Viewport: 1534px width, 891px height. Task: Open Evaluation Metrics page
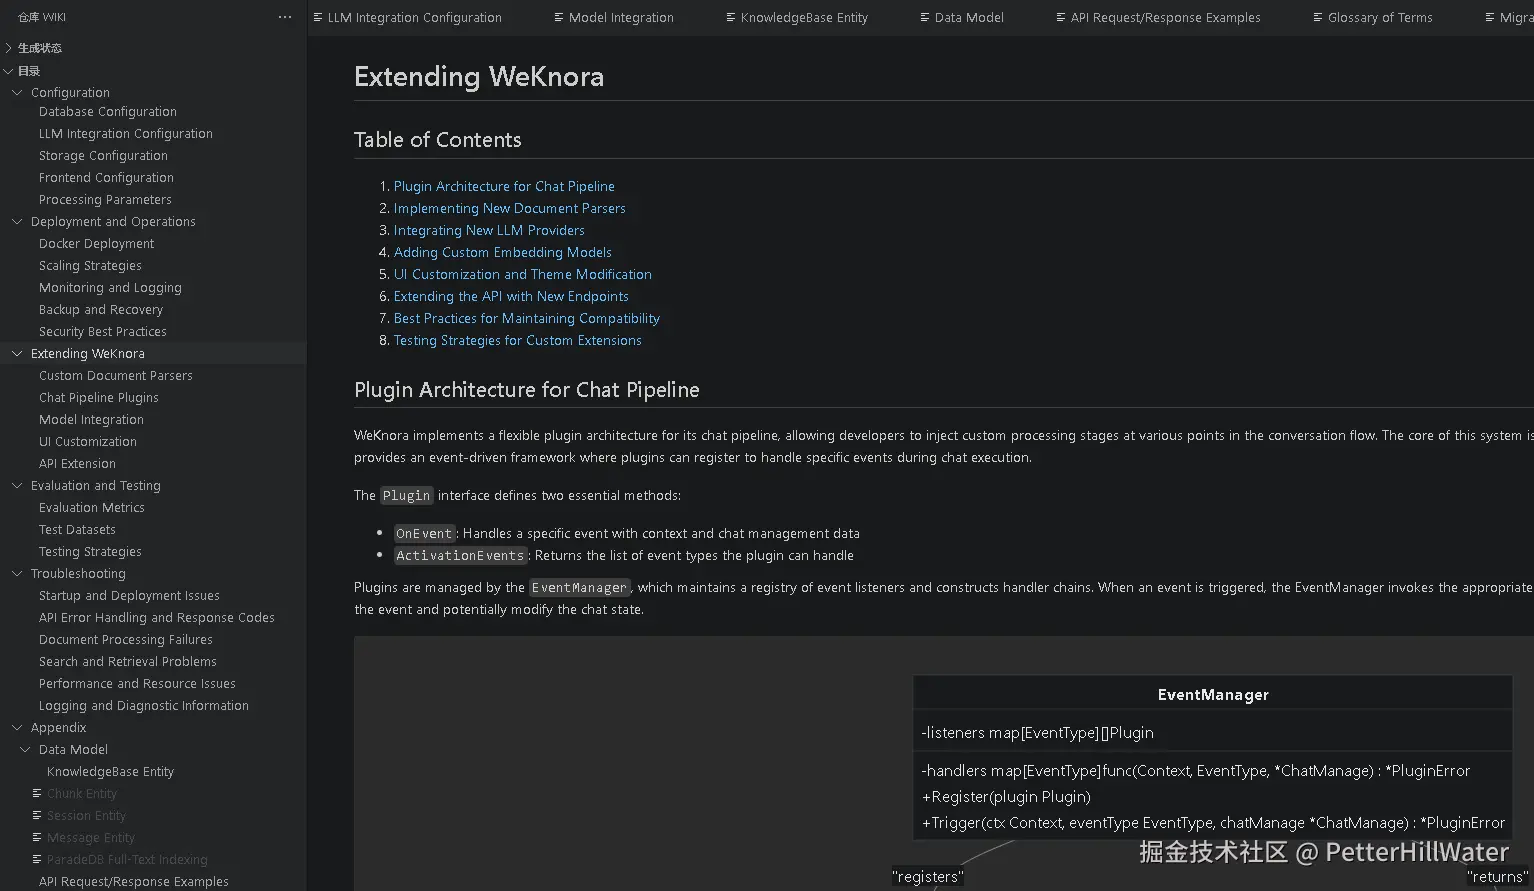(92, 508)
